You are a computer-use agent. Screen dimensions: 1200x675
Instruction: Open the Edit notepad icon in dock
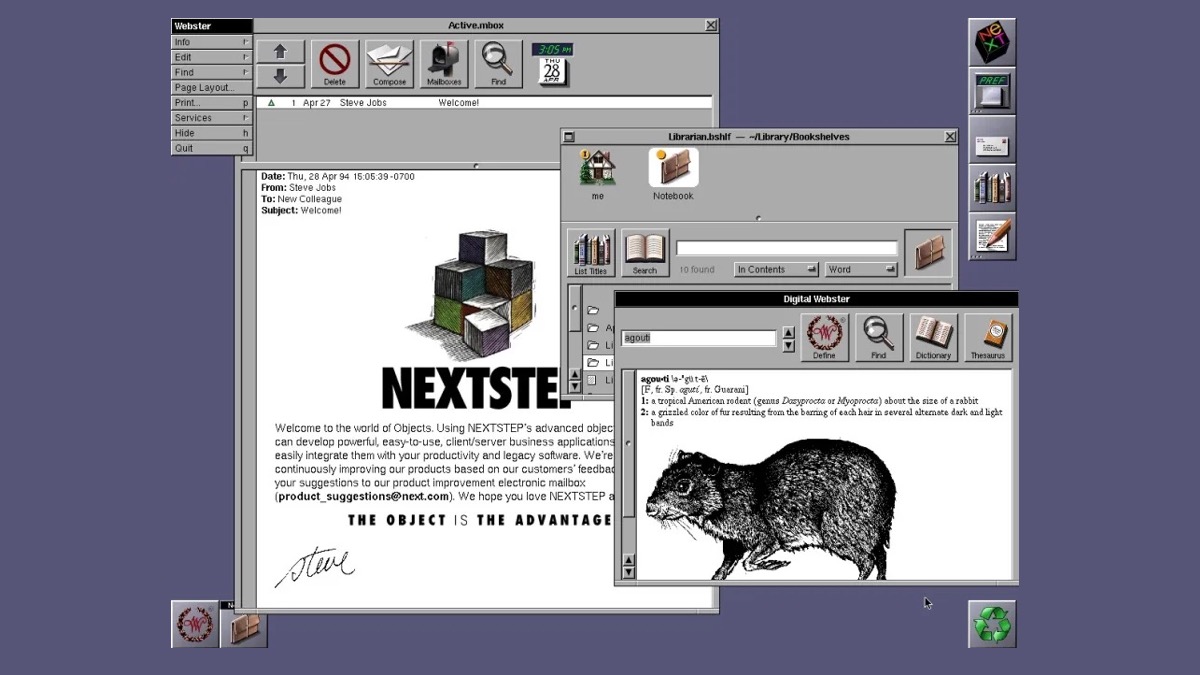[993, 236]
